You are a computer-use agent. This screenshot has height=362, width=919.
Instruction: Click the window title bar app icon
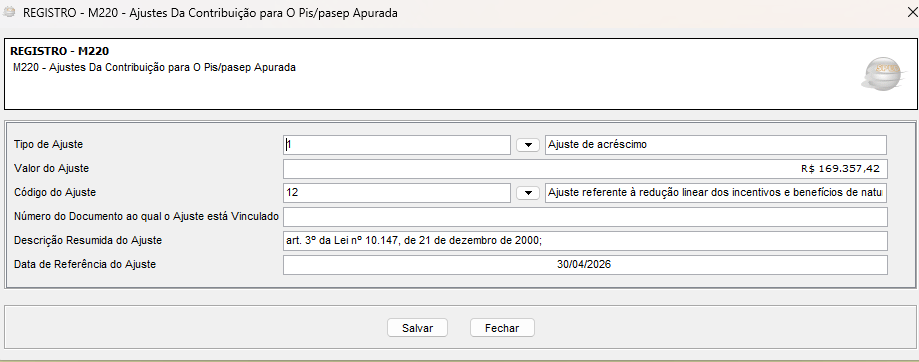pos(9,12)
